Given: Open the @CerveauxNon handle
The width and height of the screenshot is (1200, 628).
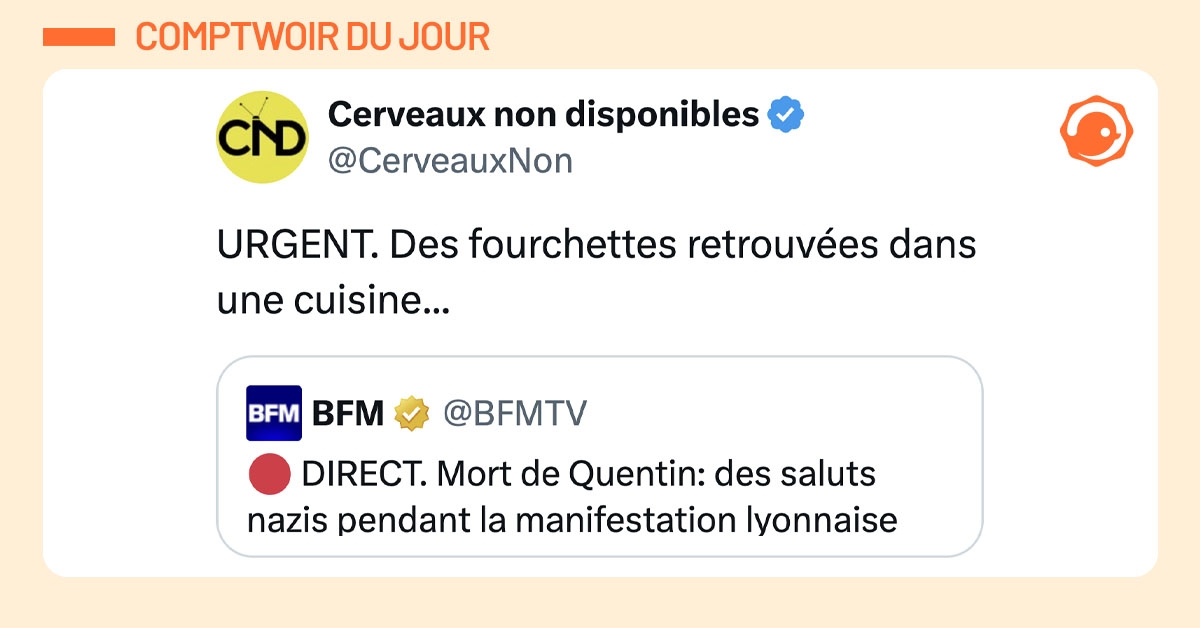Looking at the screenshot, I should pos(450,161).
